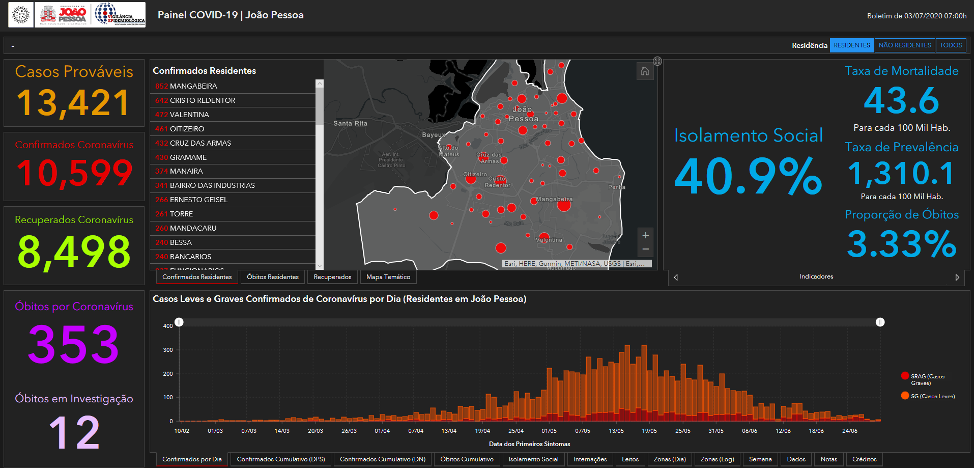Select the Não Residentes filter
This screenshot has height=468, width=974.
(904, 45)
